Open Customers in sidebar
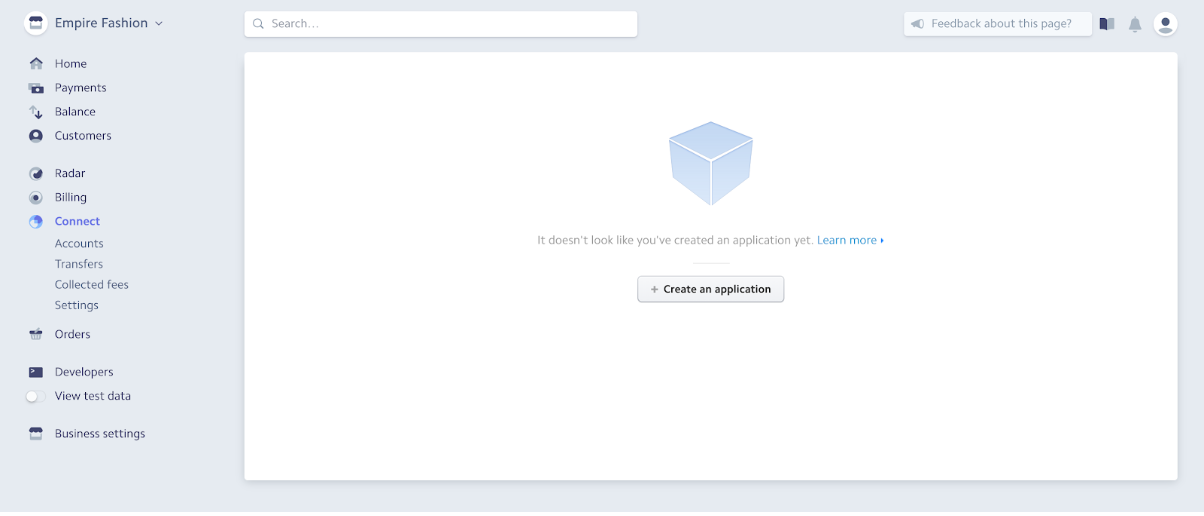The height and width of the screenshot is (516, 1204). click(x=83, y=136)
